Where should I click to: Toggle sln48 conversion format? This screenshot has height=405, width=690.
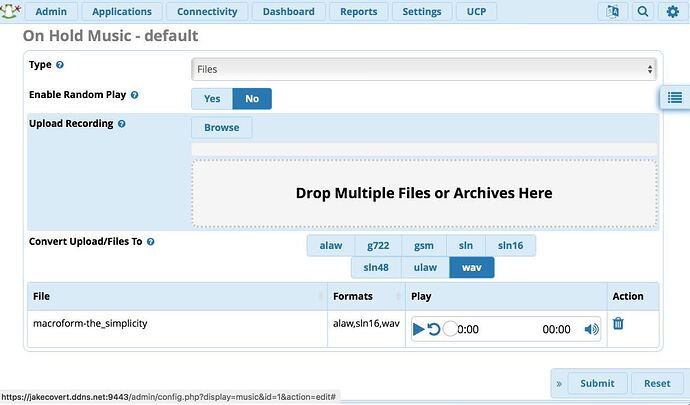tap(376, 268)
